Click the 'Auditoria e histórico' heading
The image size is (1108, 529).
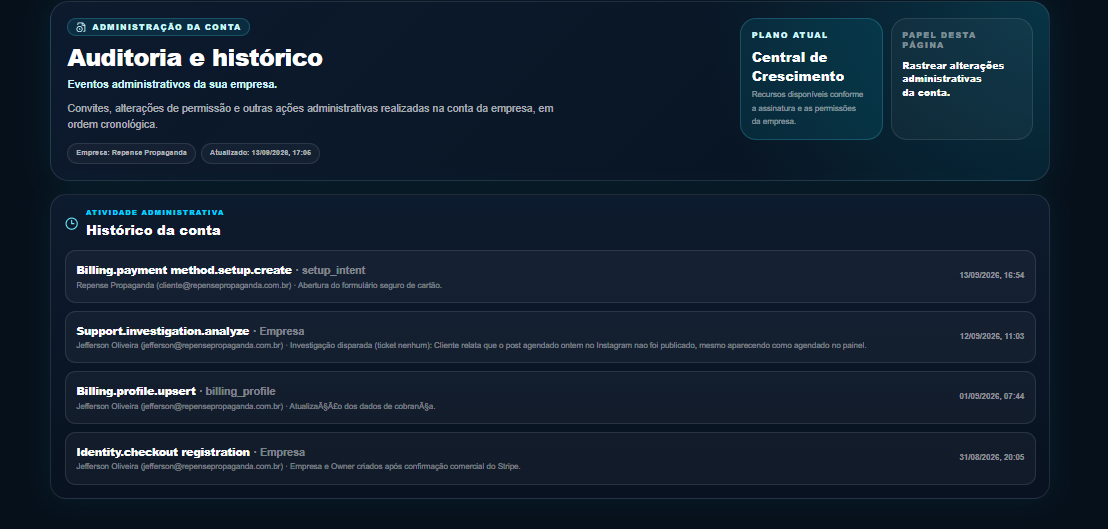point(195,58)
